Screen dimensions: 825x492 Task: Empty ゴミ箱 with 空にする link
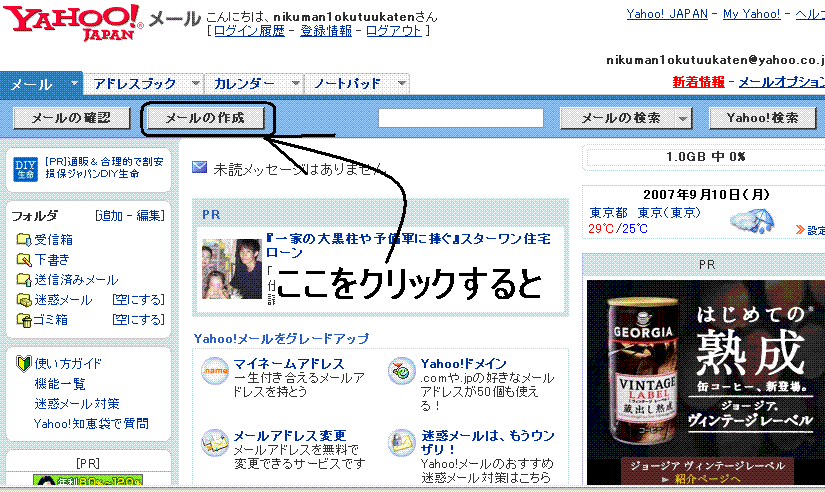(x=138, y=320)
